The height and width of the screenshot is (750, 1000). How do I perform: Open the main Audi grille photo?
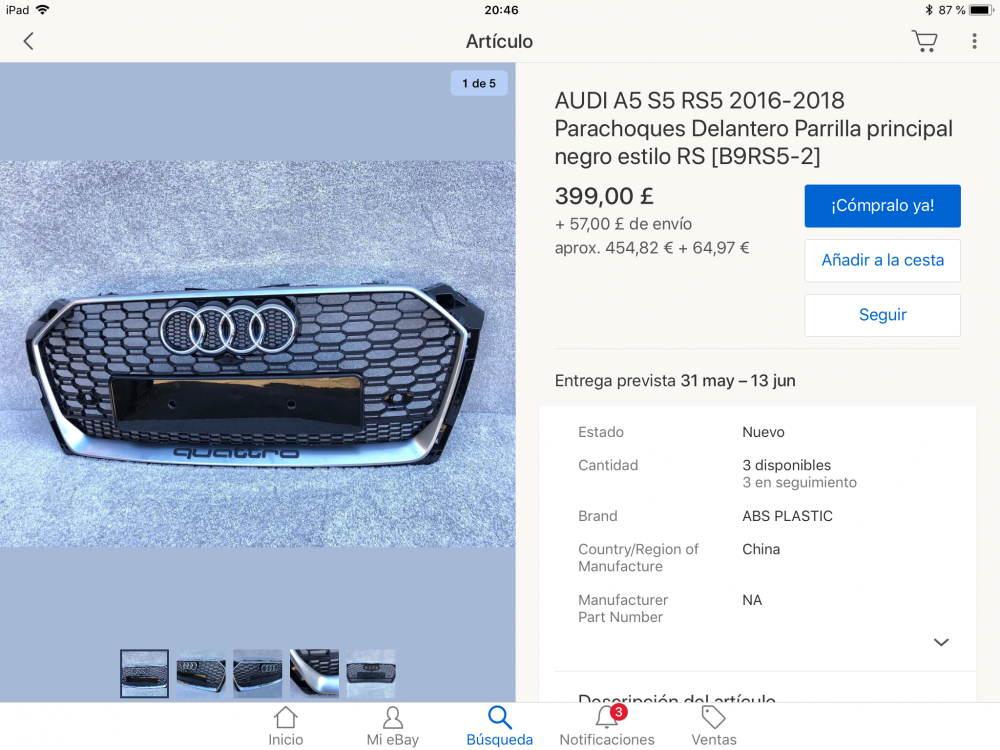pyautogui.click(x=258, y=354)
